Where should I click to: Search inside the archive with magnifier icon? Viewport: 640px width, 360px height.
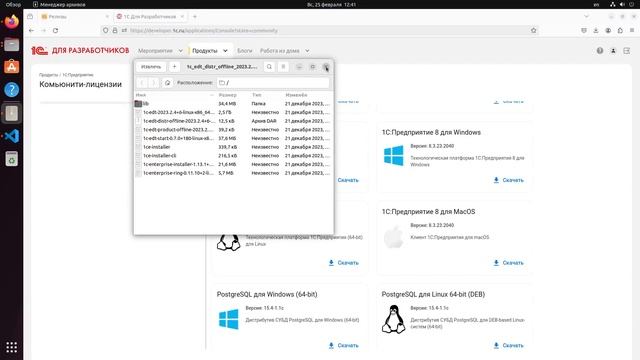[269, 67]
